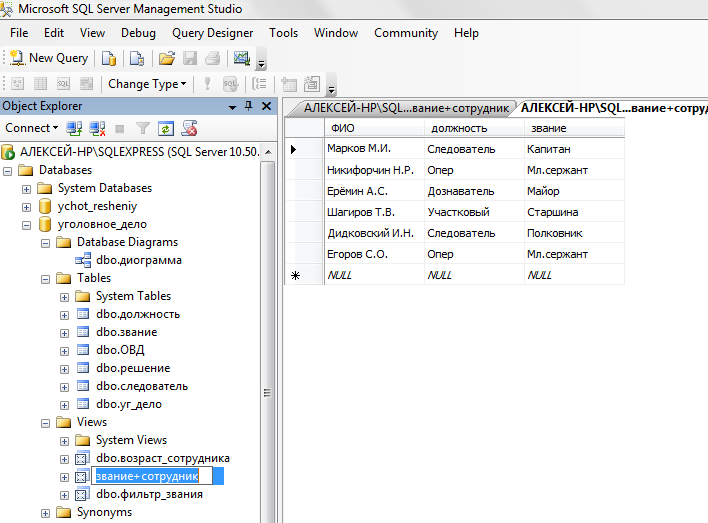
Task: Toggle Object Explorer auto-hide pin
Action: (248, 106)
